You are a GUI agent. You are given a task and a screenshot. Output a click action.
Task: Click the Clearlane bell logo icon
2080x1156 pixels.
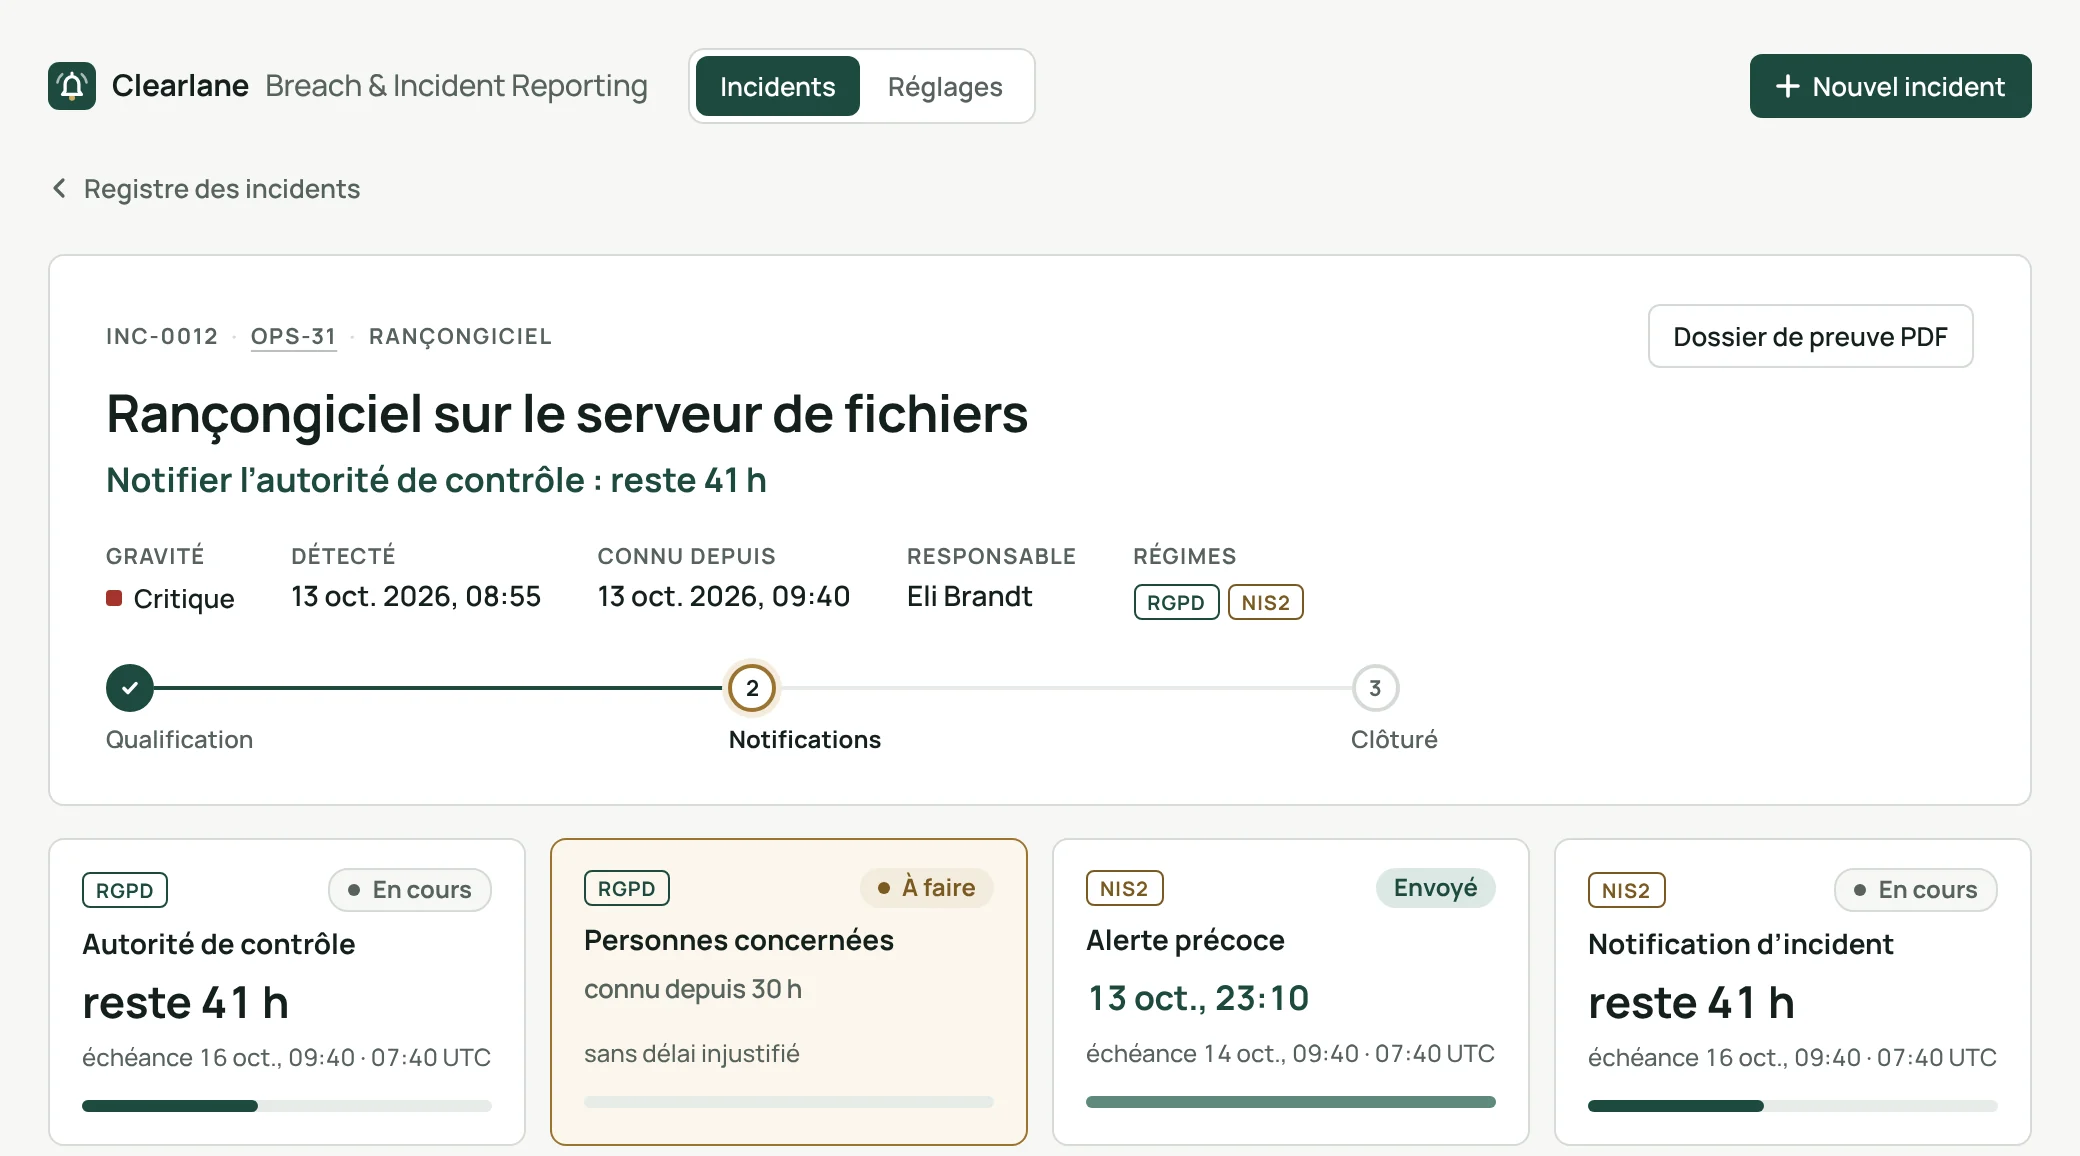click(x=72, y=86)
